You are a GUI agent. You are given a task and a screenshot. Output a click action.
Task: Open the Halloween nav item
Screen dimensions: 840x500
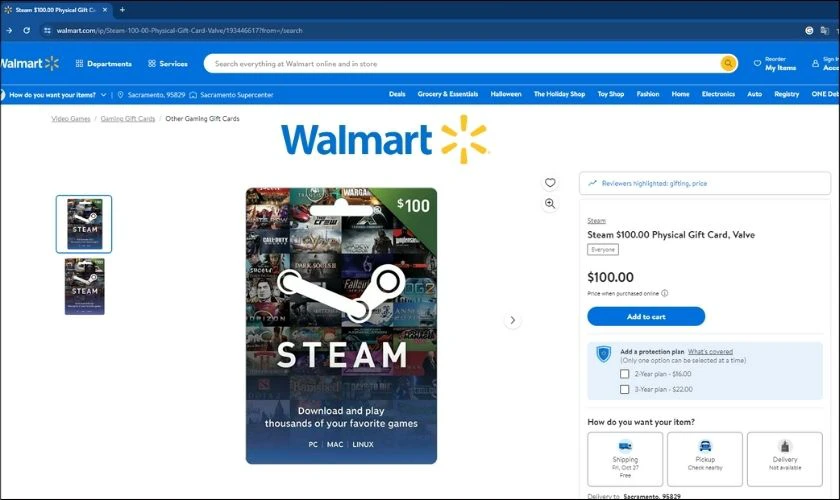(506, 94)
